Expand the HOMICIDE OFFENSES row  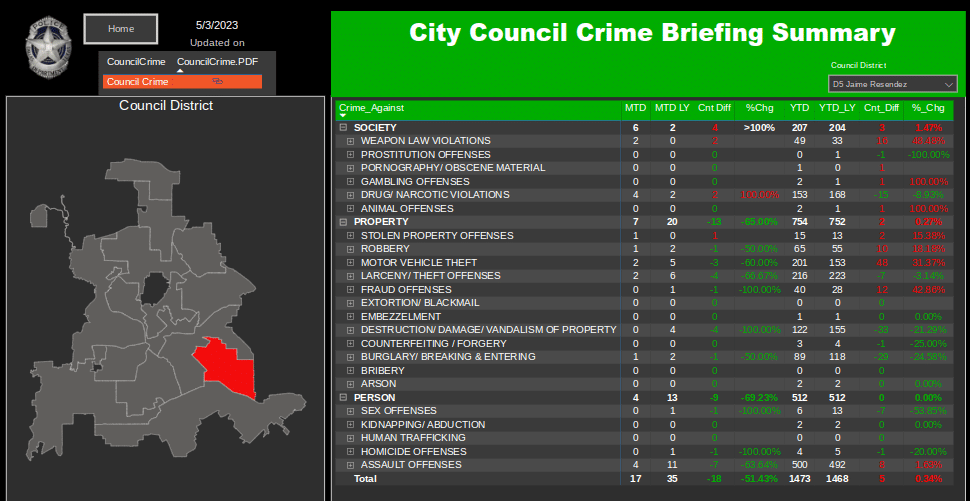[351, 451]
